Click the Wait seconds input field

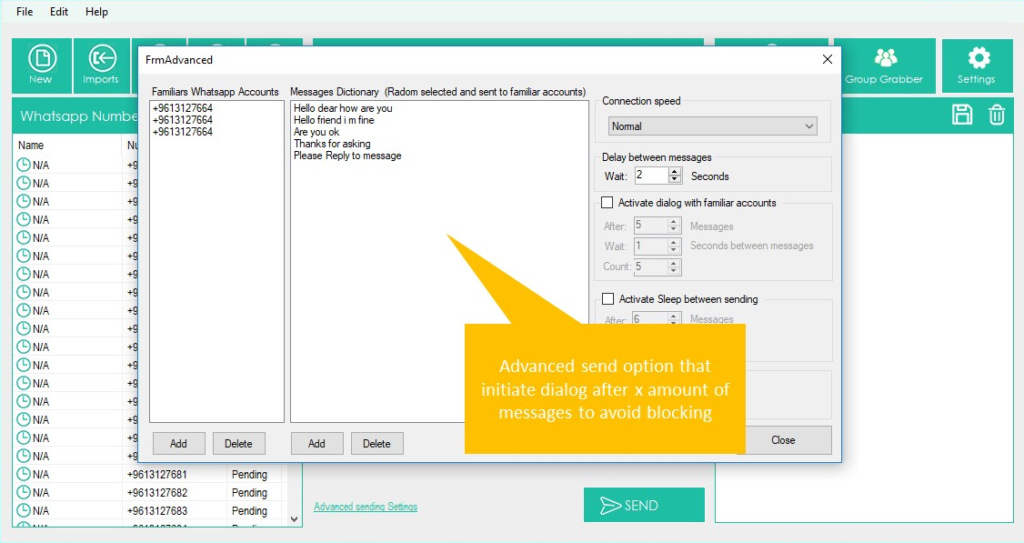click(650, 176)
